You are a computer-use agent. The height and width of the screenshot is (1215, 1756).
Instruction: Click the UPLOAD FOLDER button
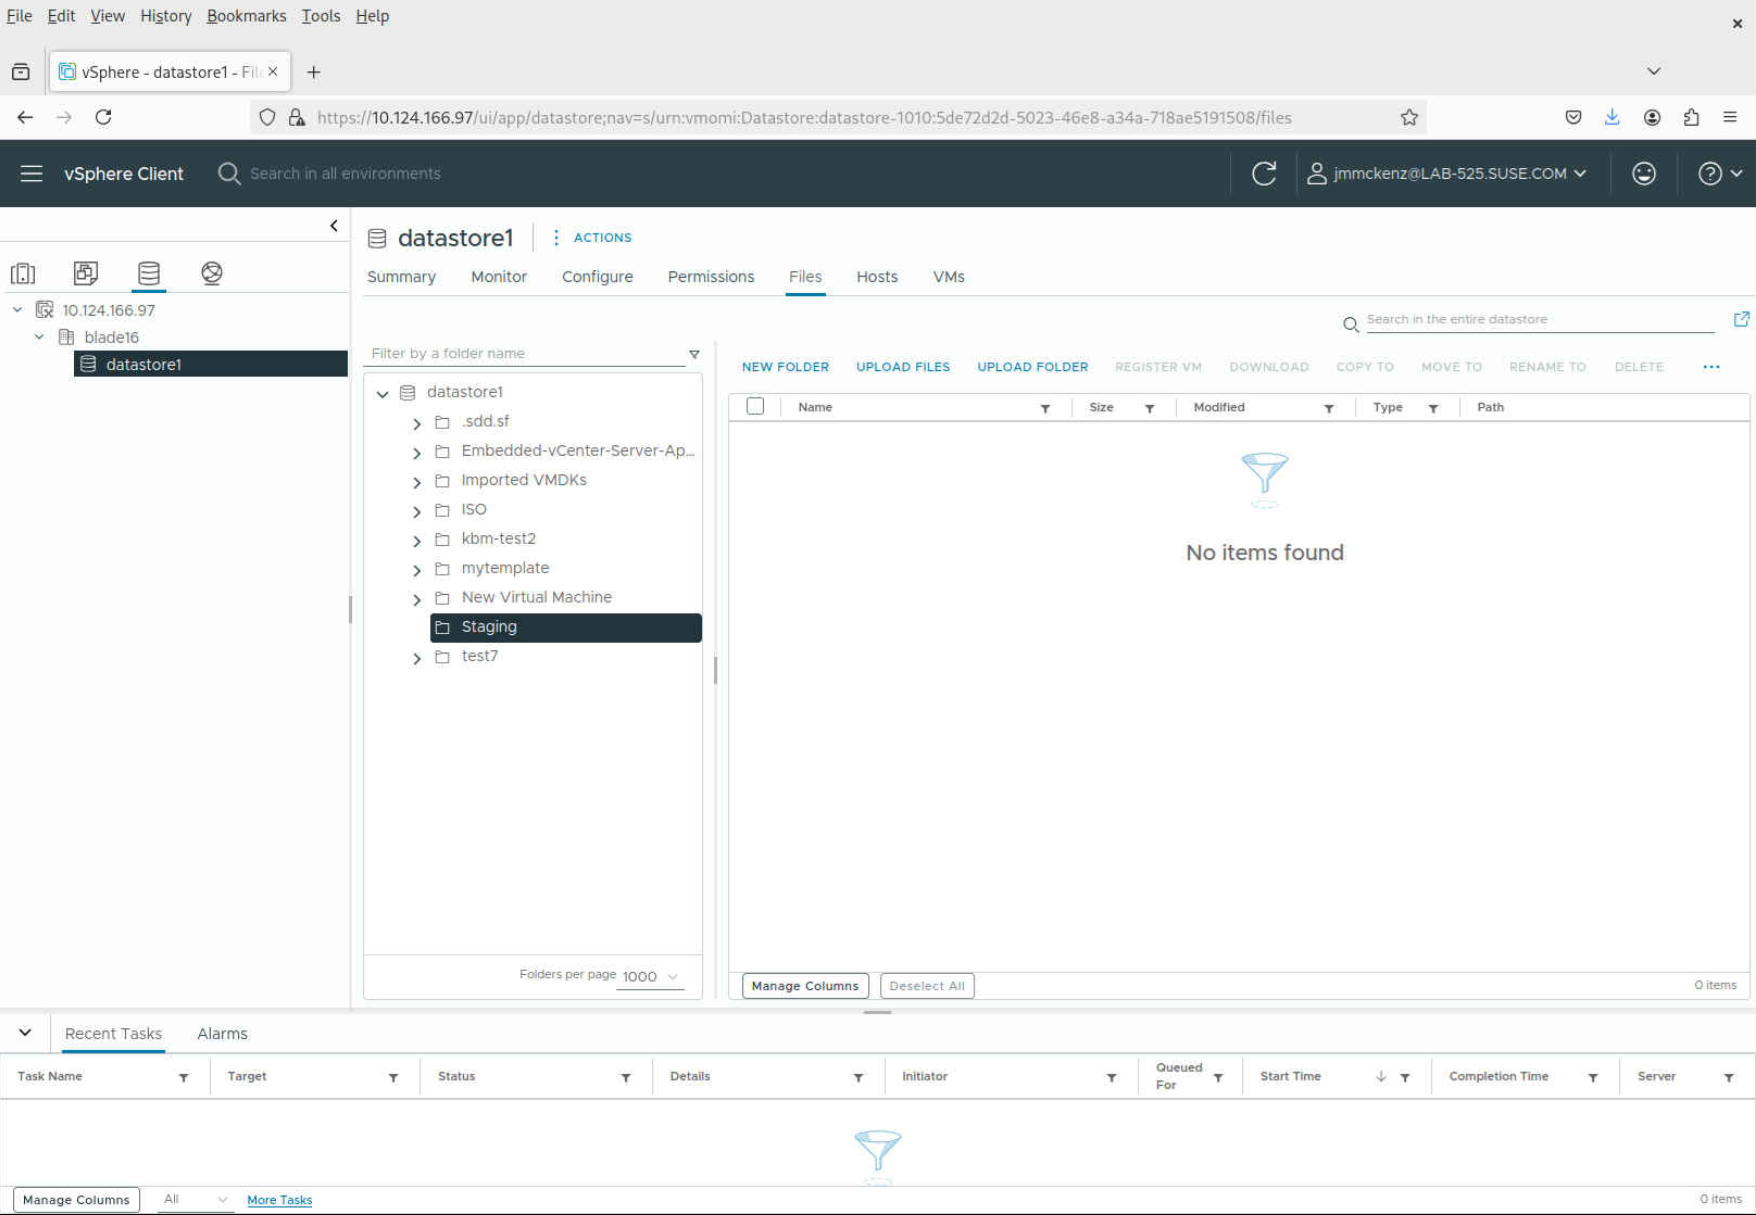(1032, 367)
